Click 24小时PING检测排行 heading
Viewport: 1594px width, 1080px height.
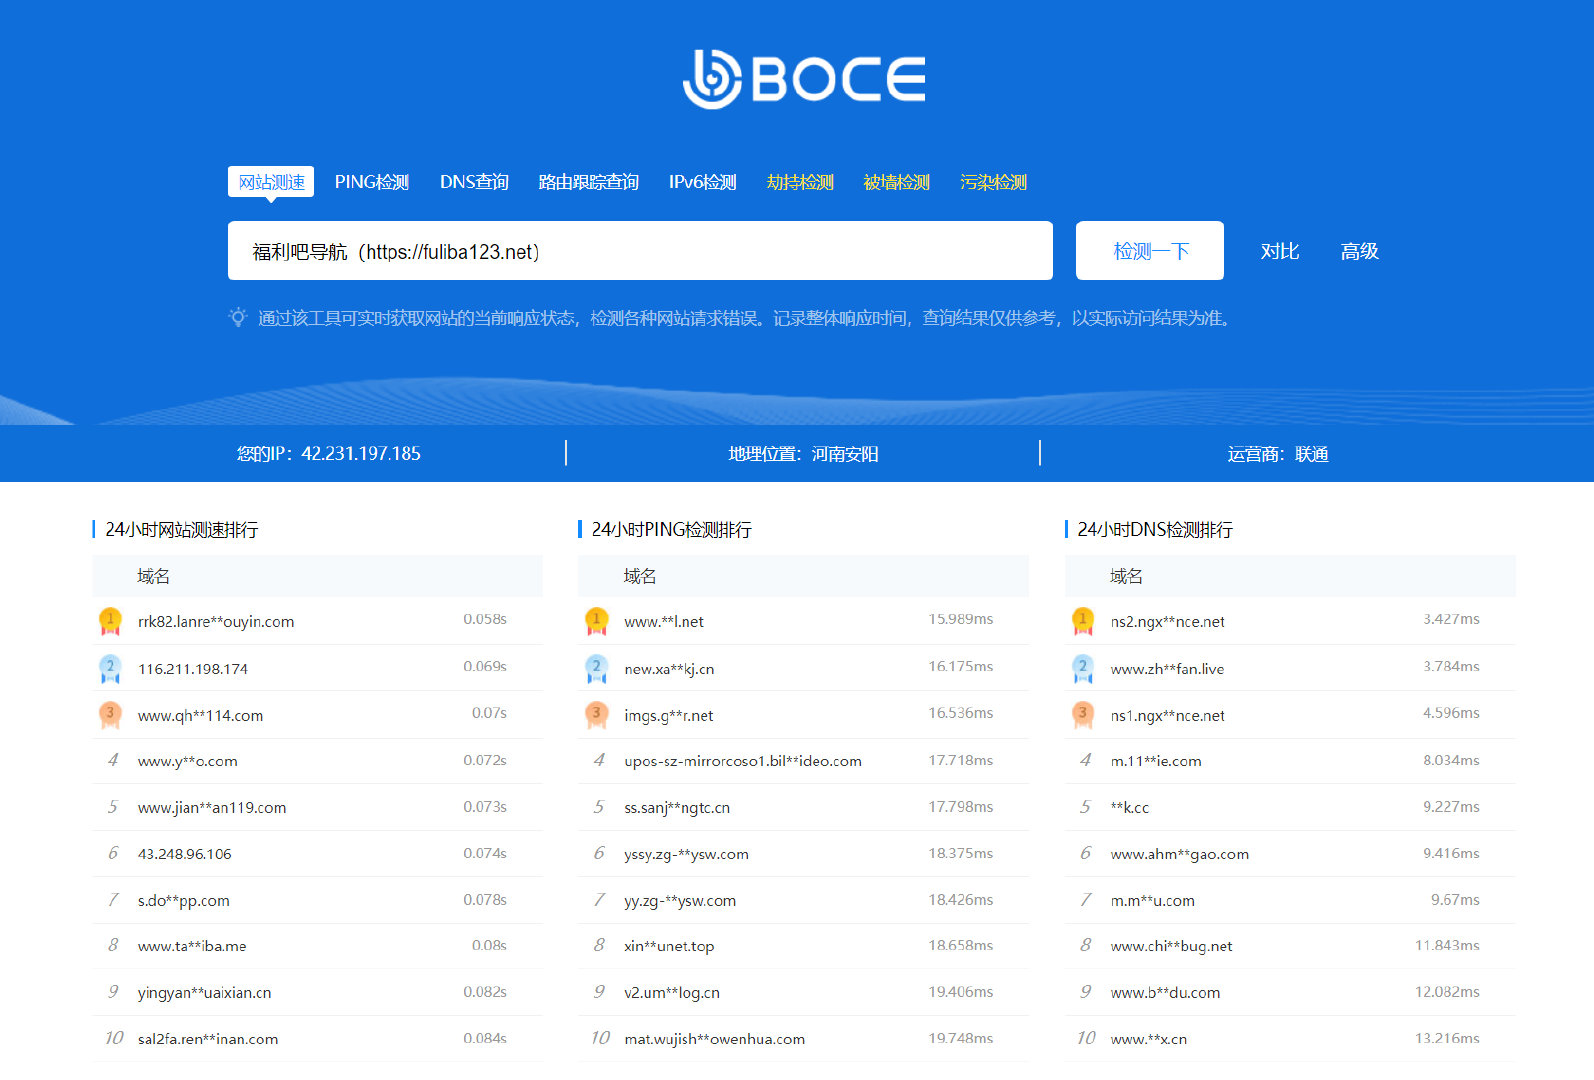pyautogui.click(x=672, y=530)
